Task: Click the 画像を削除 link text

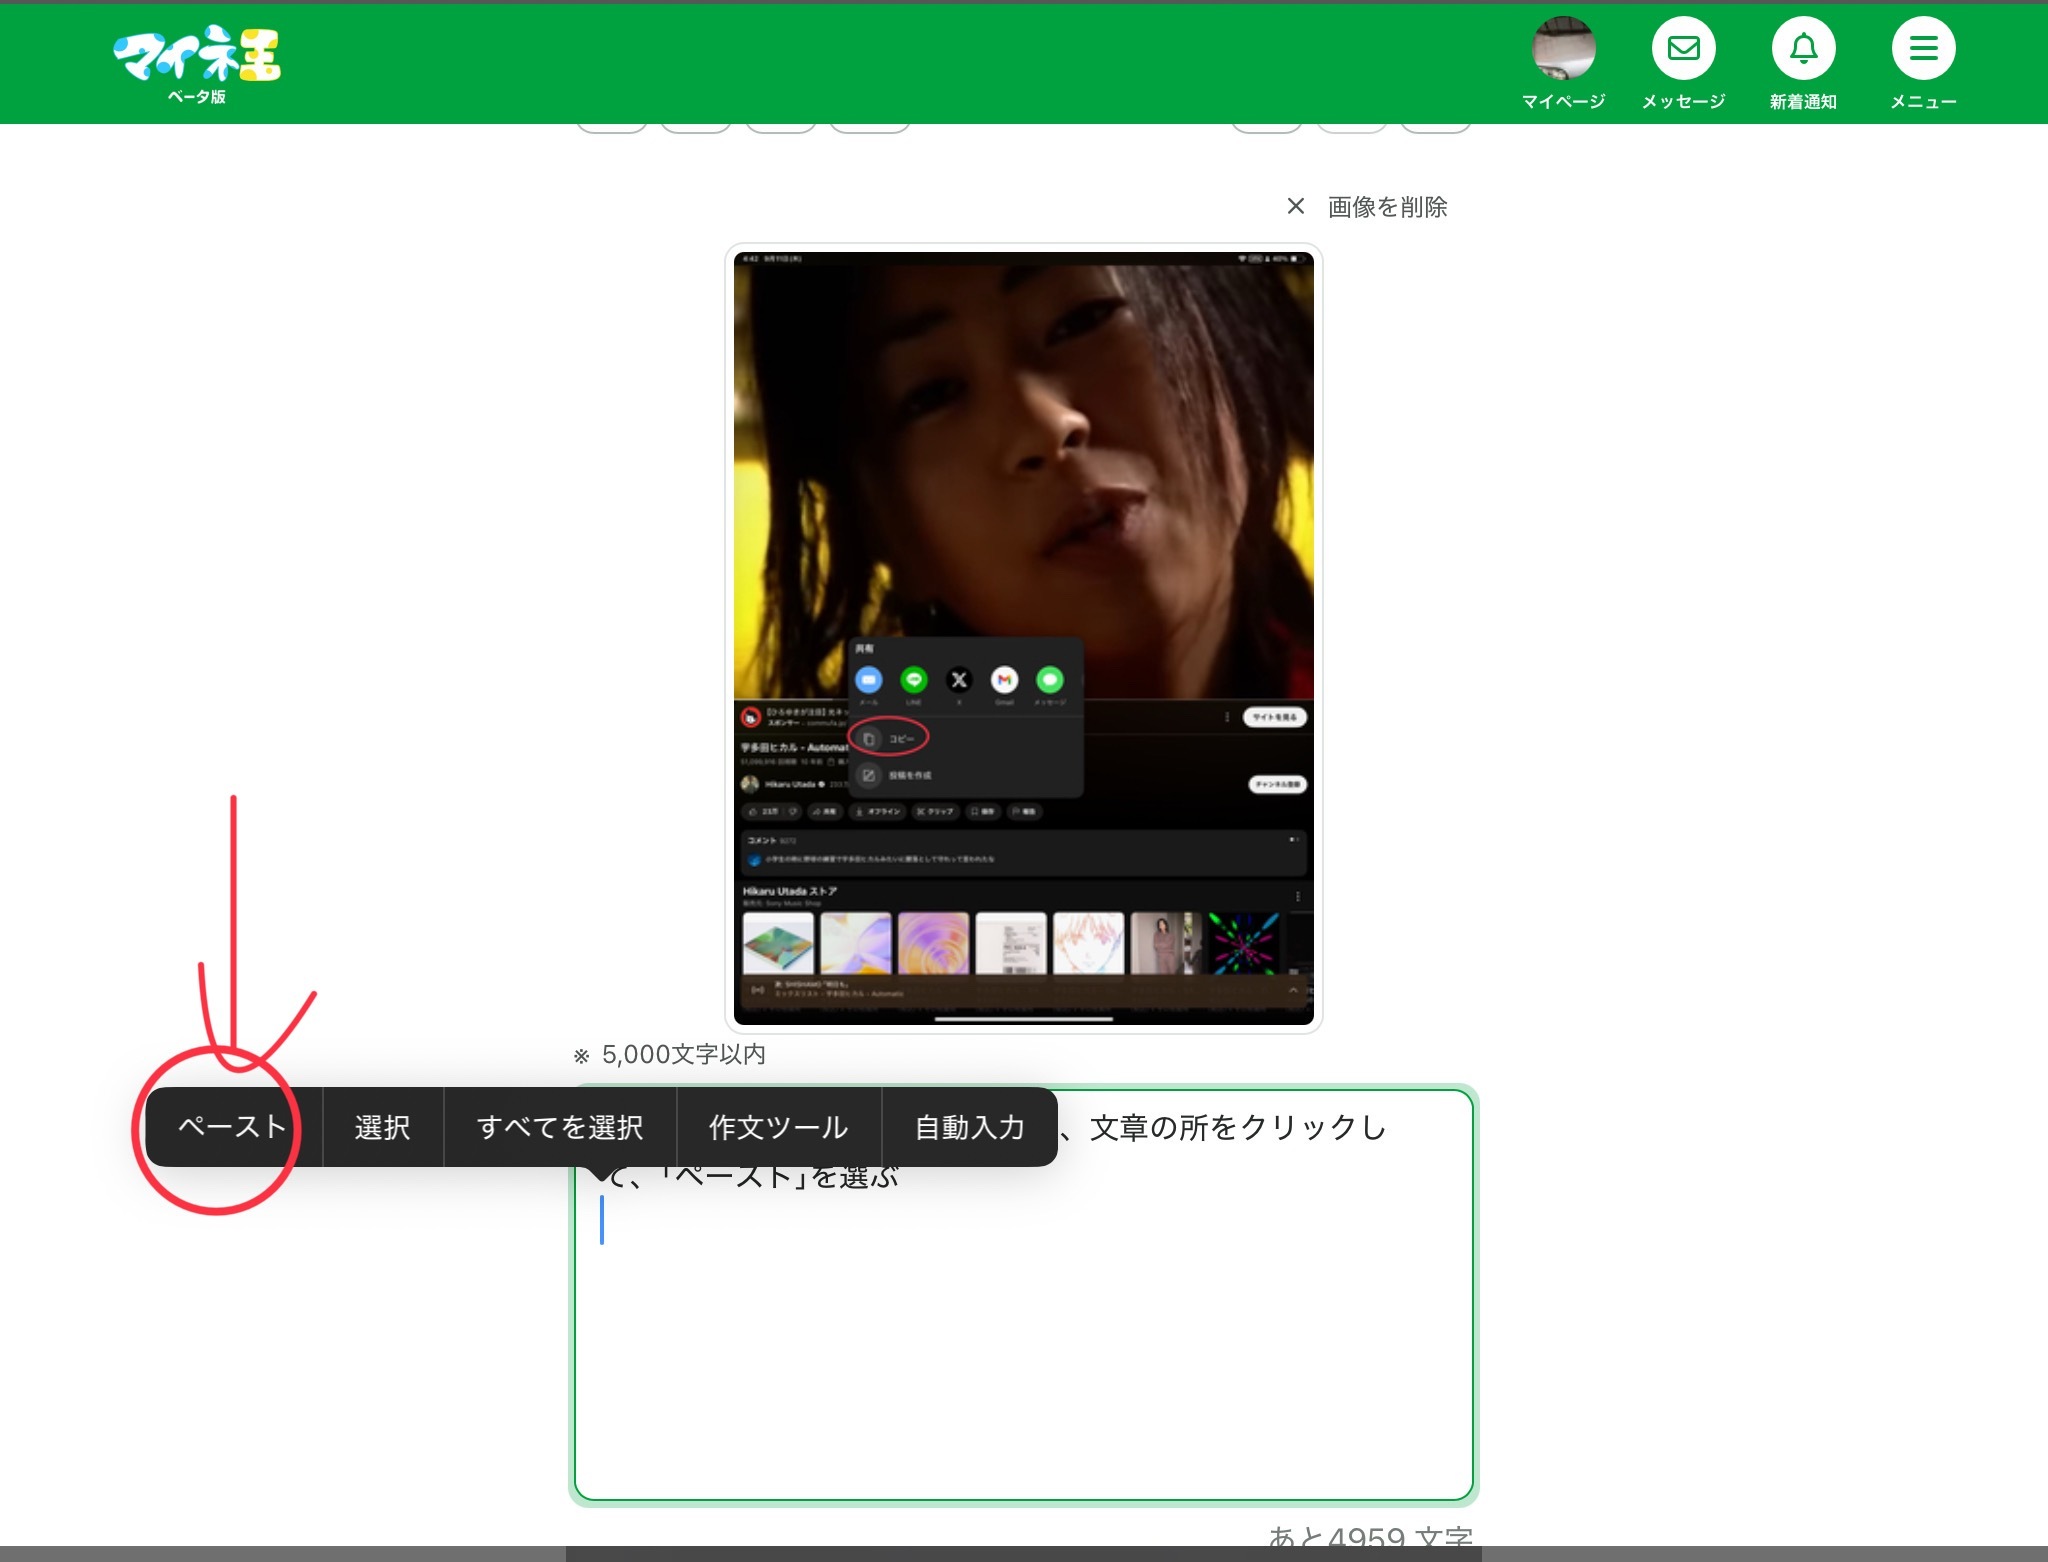Action: [1387, 207]
